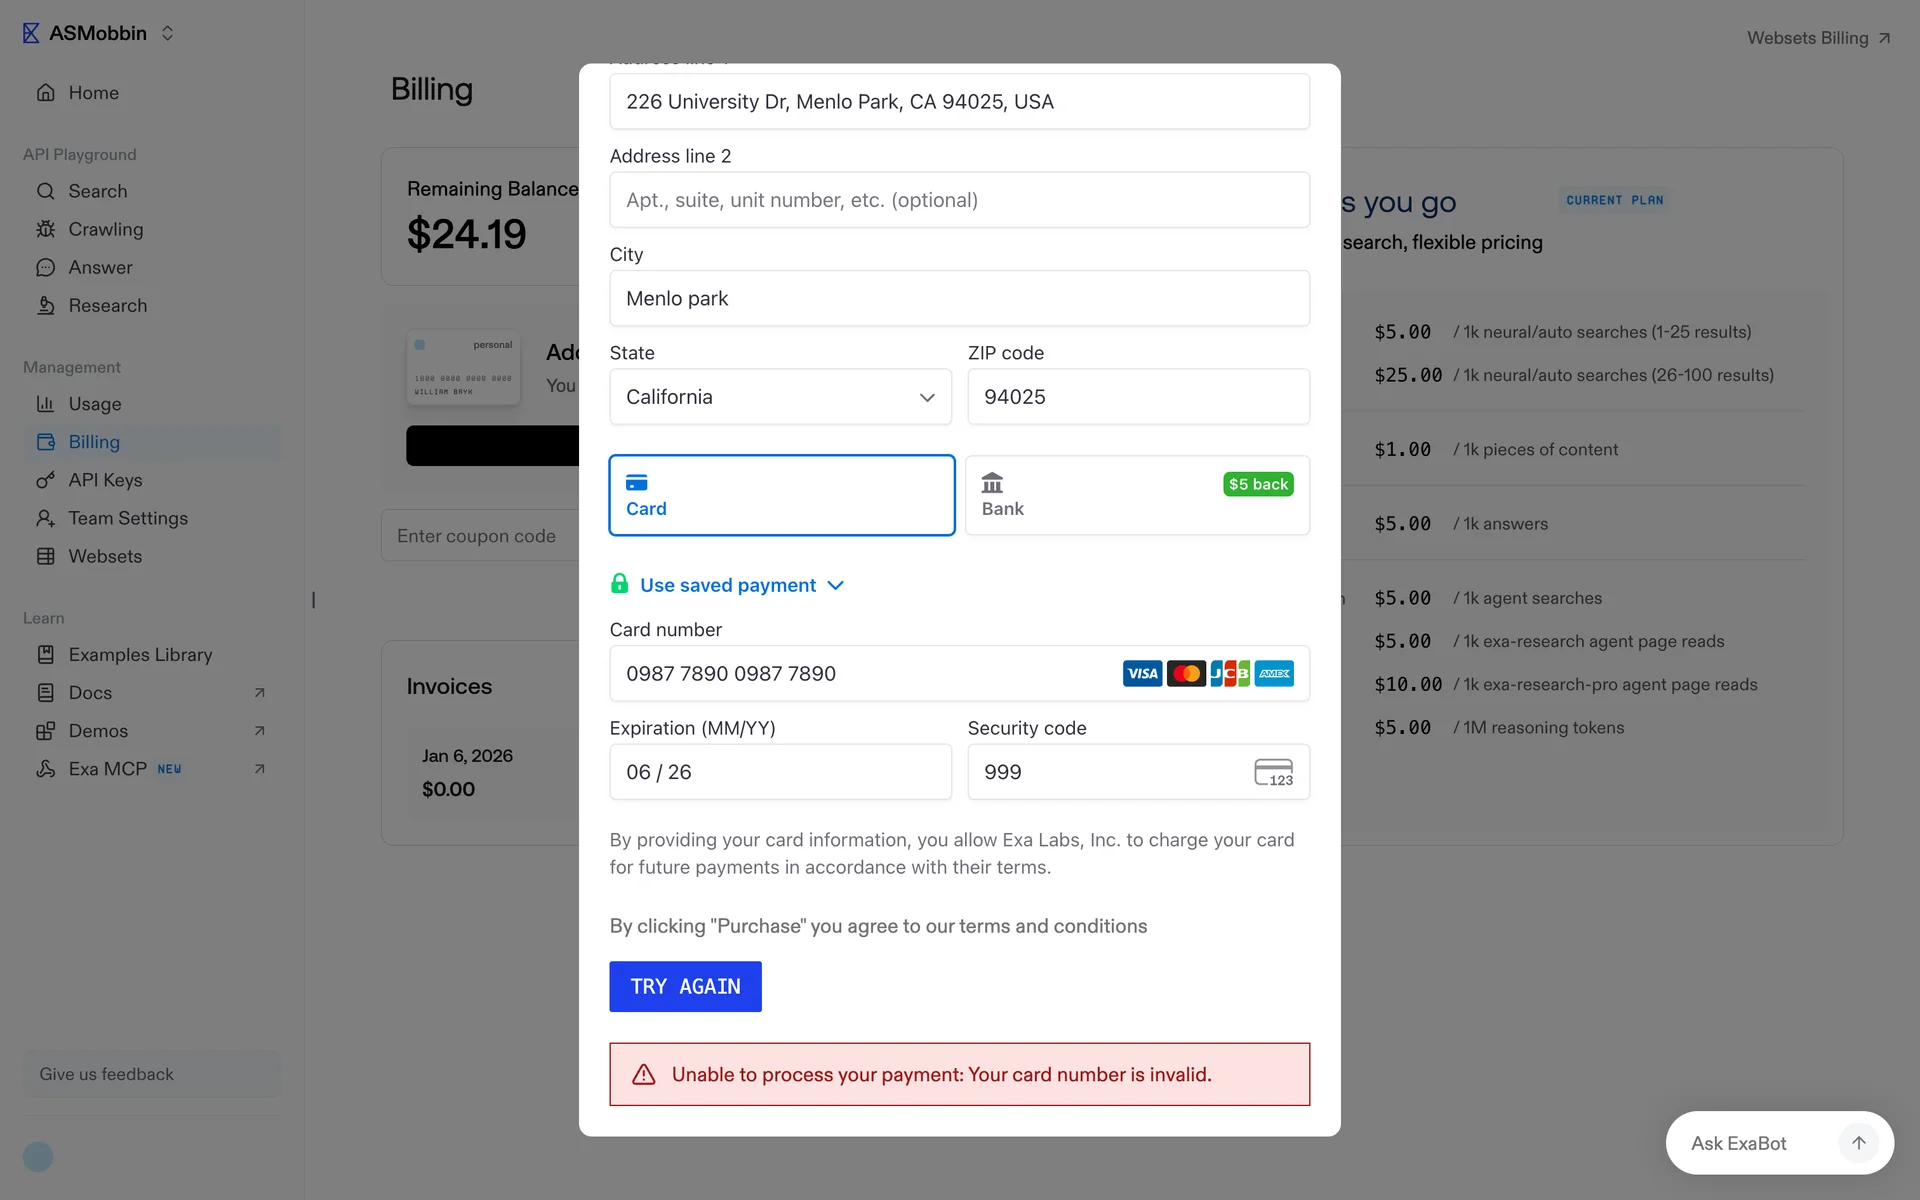Click the security code card hint icon
Image resolution: width=1920 pixels, height=1200 pixels.
[x=1273, y=772]
